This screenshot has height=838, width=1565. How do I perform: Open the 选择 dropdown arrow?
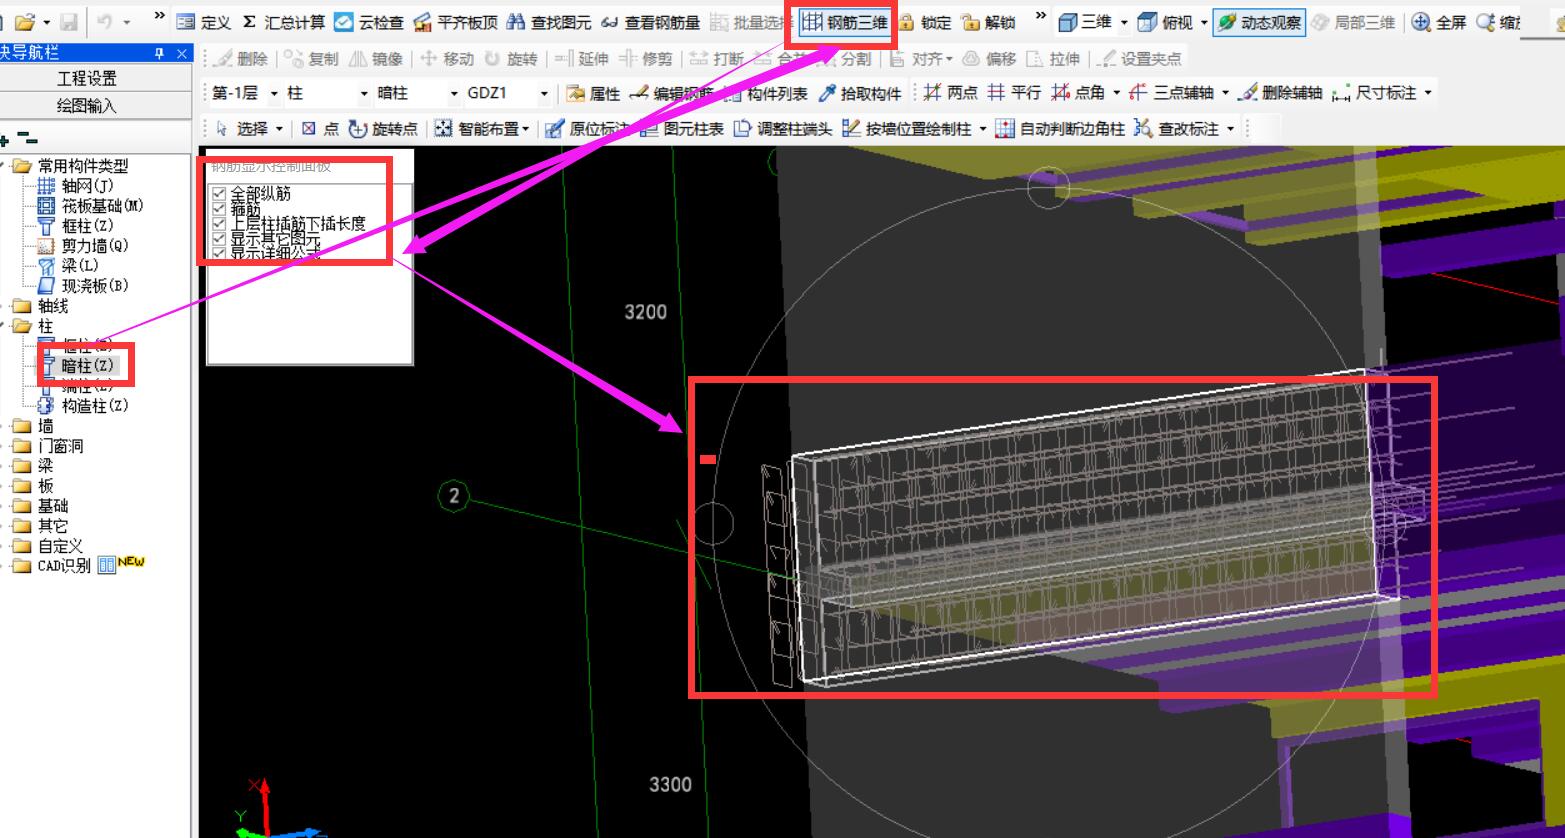point(279,129)
